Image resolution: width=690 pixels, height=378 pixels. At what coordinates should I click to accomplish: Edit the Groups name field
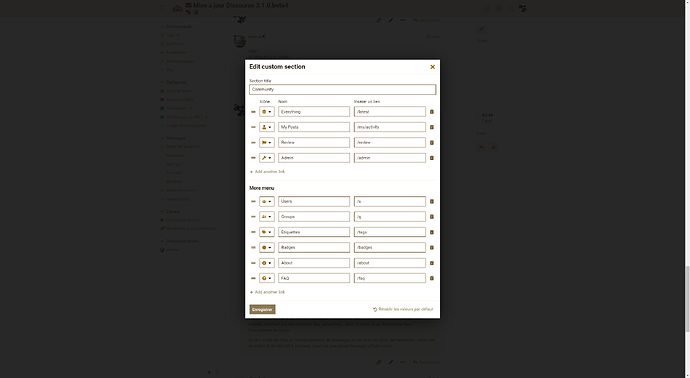(x=314, y=217)
